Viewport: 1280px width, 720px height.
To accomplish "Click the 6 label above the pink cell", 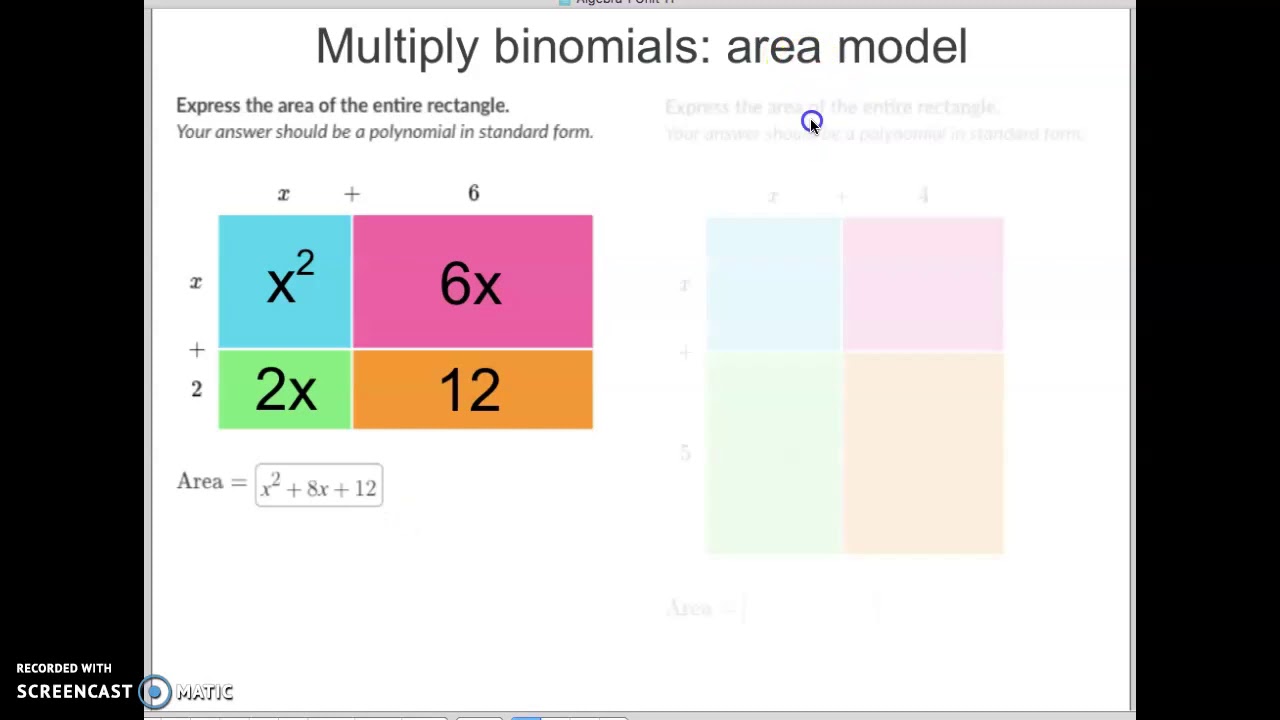I will coord(474,193).
